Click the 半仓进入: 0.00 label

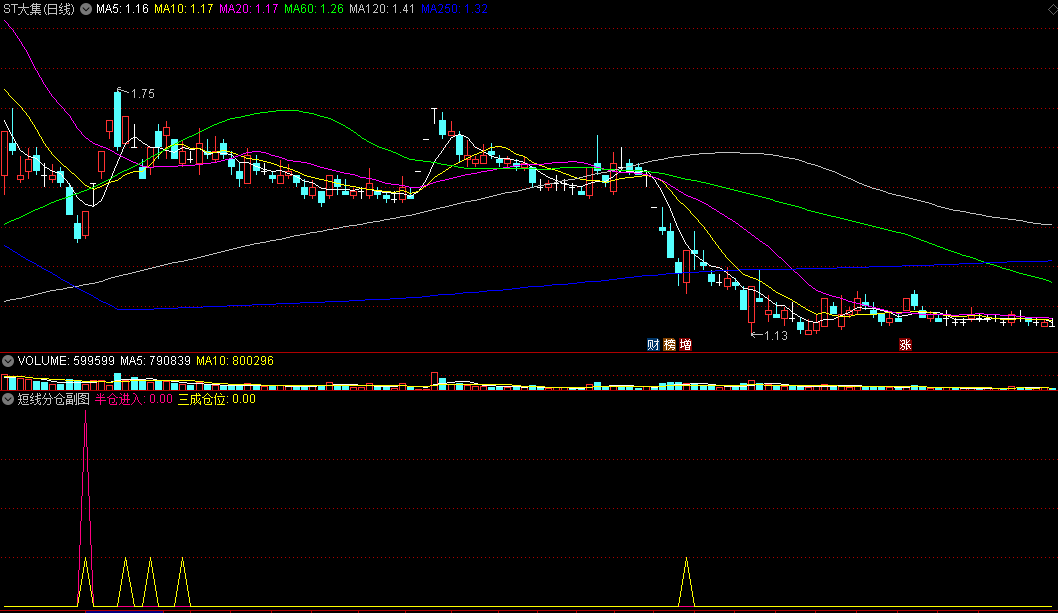(134, 399)
